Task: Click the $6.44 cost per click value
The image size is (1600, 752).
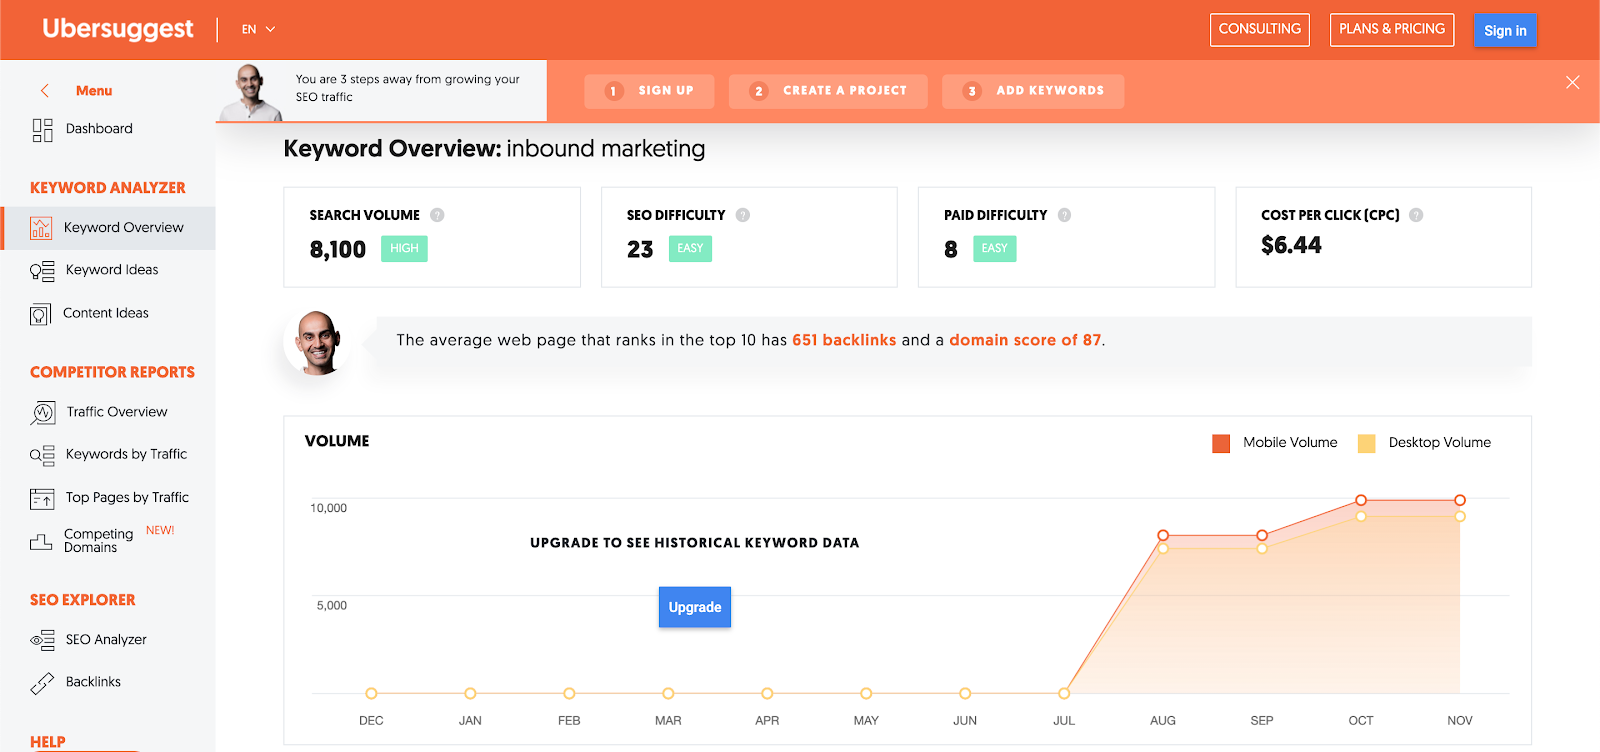Action: [1291, 245]
